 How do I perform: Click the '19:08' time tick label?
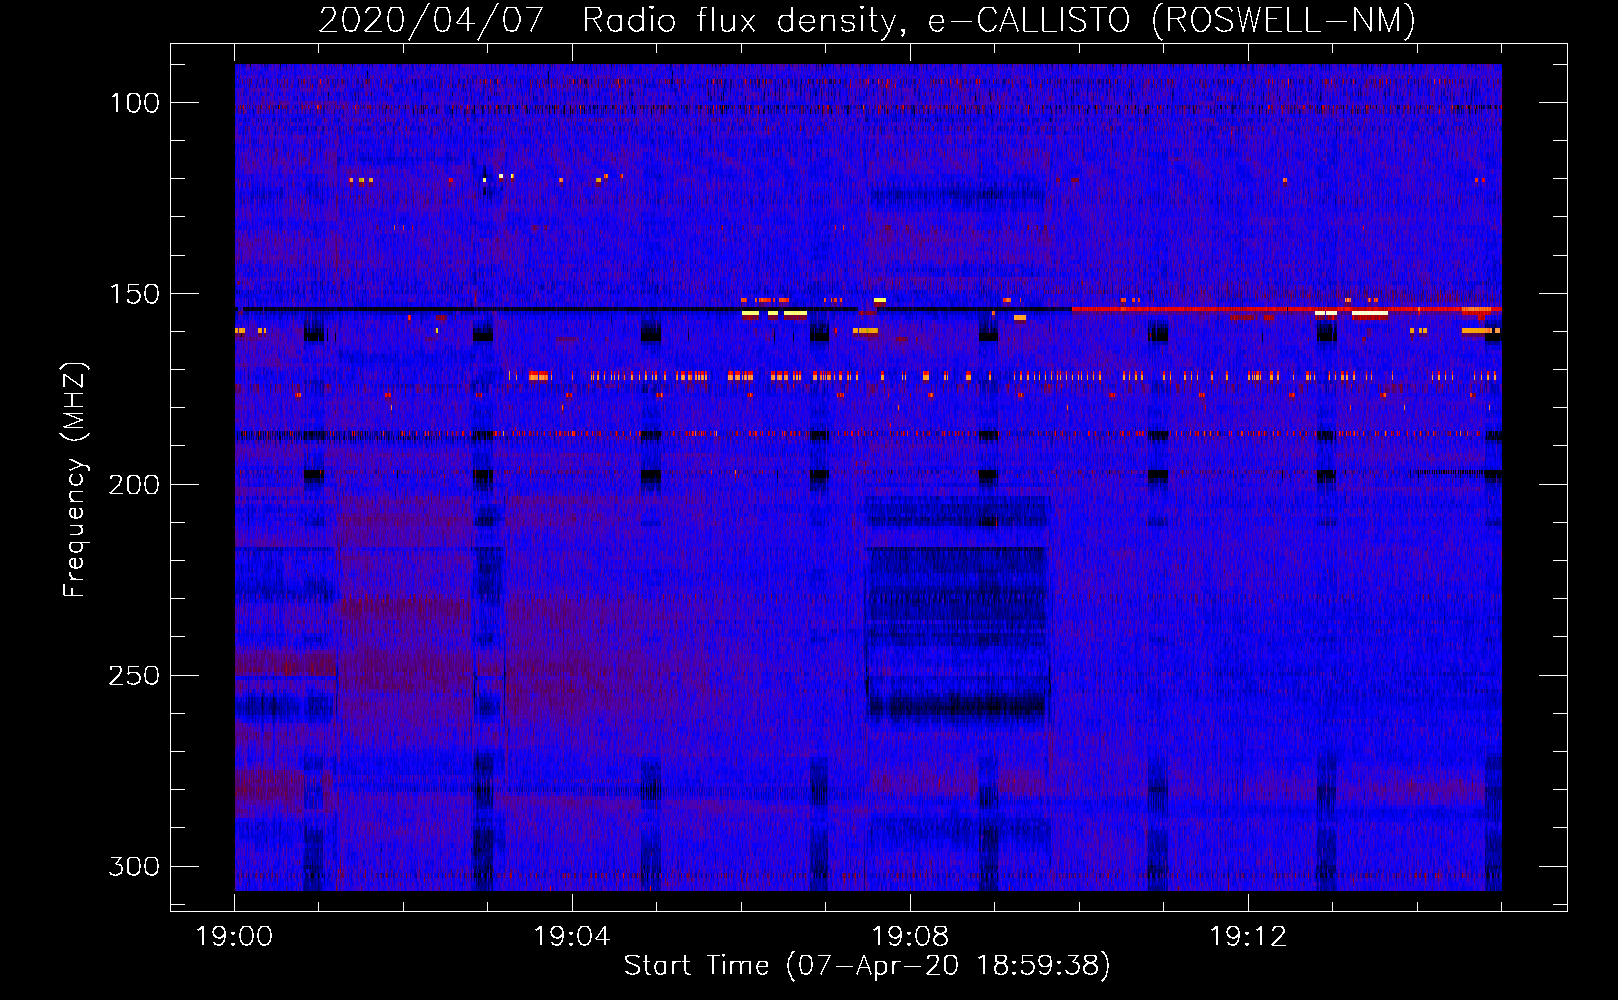pyautogui.click(x=910, y=937)
